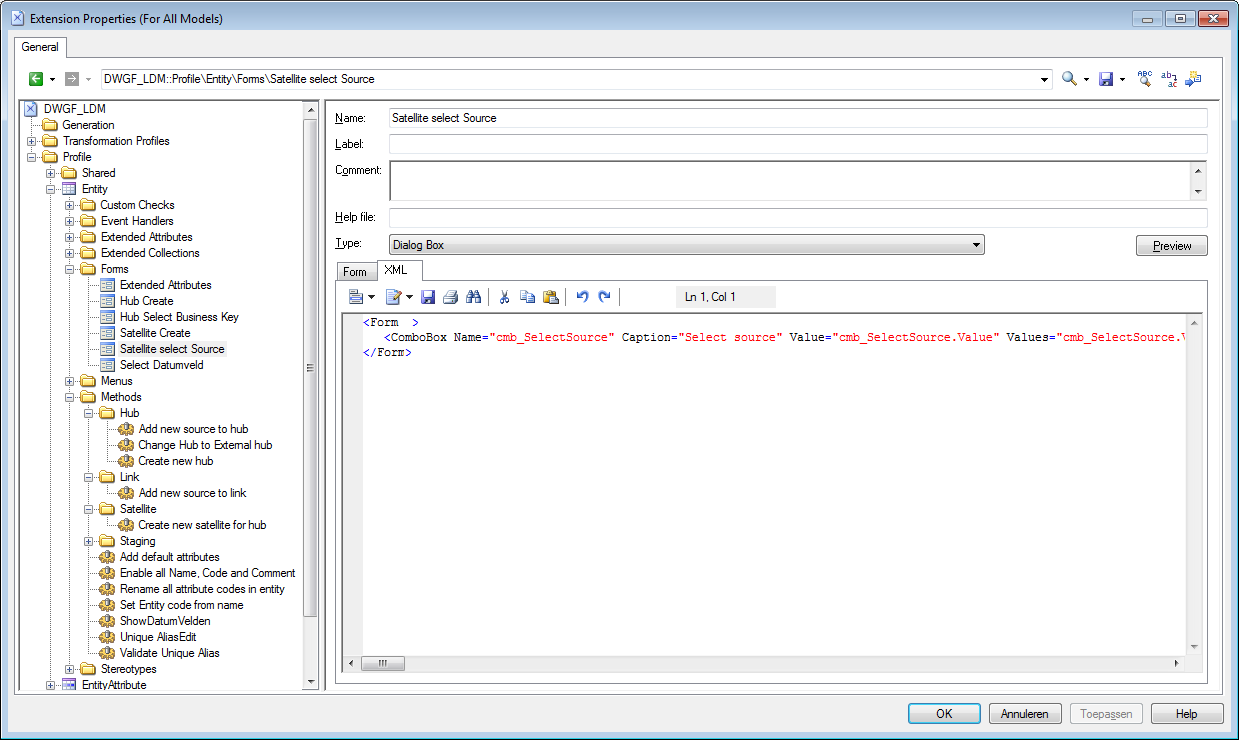Click the Copy icon in XML toolbar
The width and height of the screenshot is (1239, 740).
pos(527,297)
